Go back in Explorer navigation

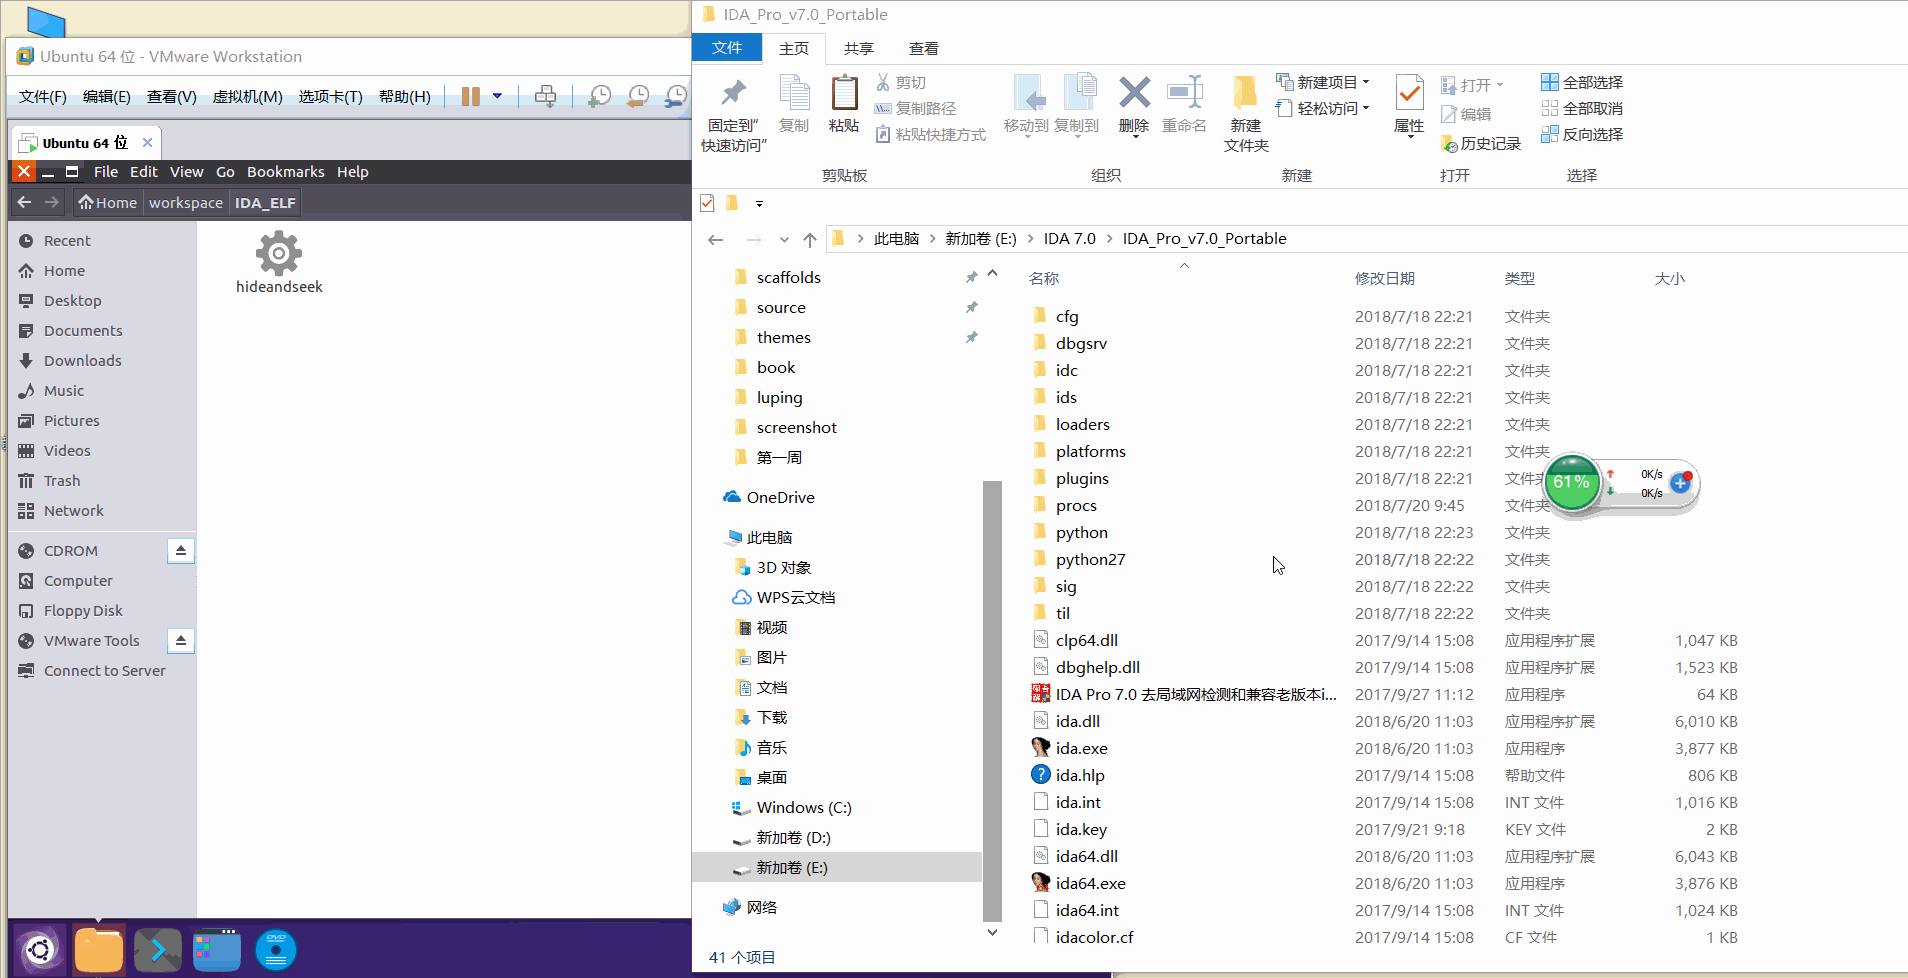point(715,239)
